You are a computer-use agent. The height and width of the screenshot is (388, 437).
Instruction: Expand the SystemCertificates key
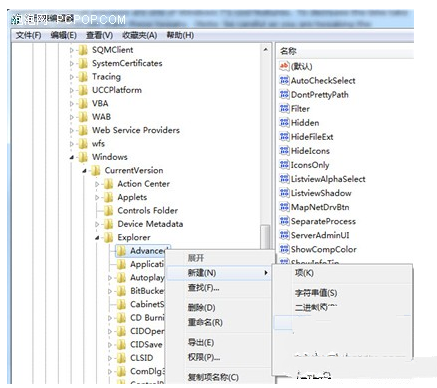point(72,63)
